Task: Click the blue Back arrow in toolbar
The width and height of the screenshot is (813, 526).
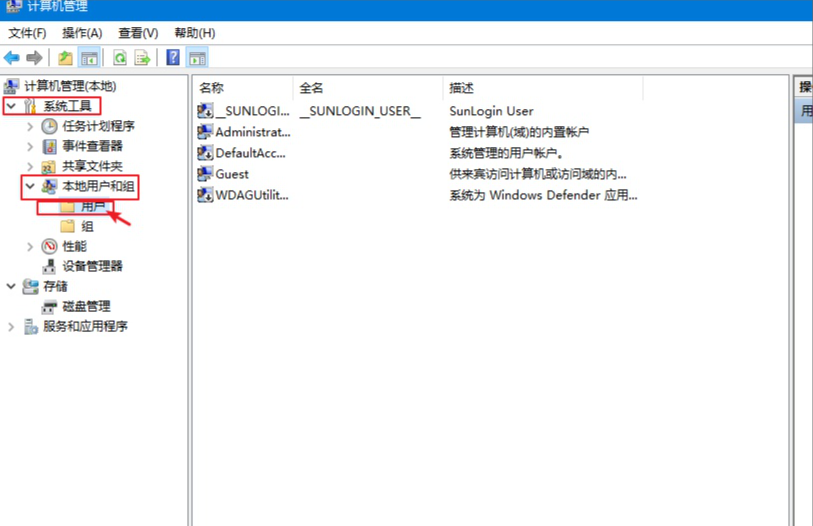Action: (x=12, y=58)
